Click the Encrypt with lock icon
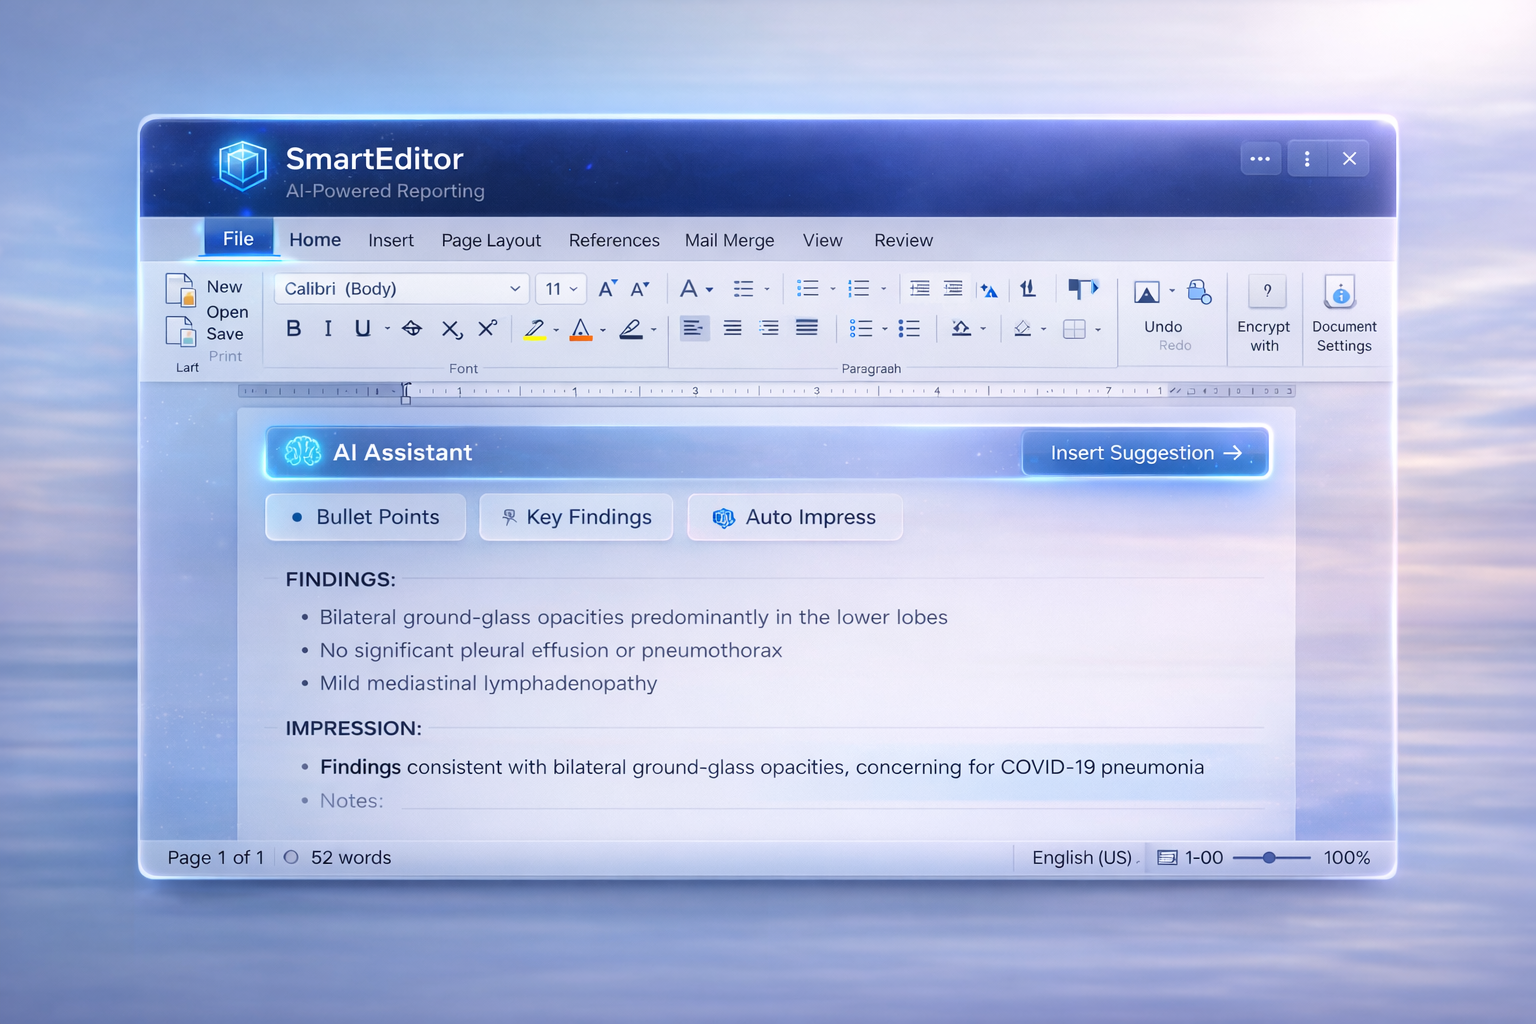 click(x=1199, y=292)
